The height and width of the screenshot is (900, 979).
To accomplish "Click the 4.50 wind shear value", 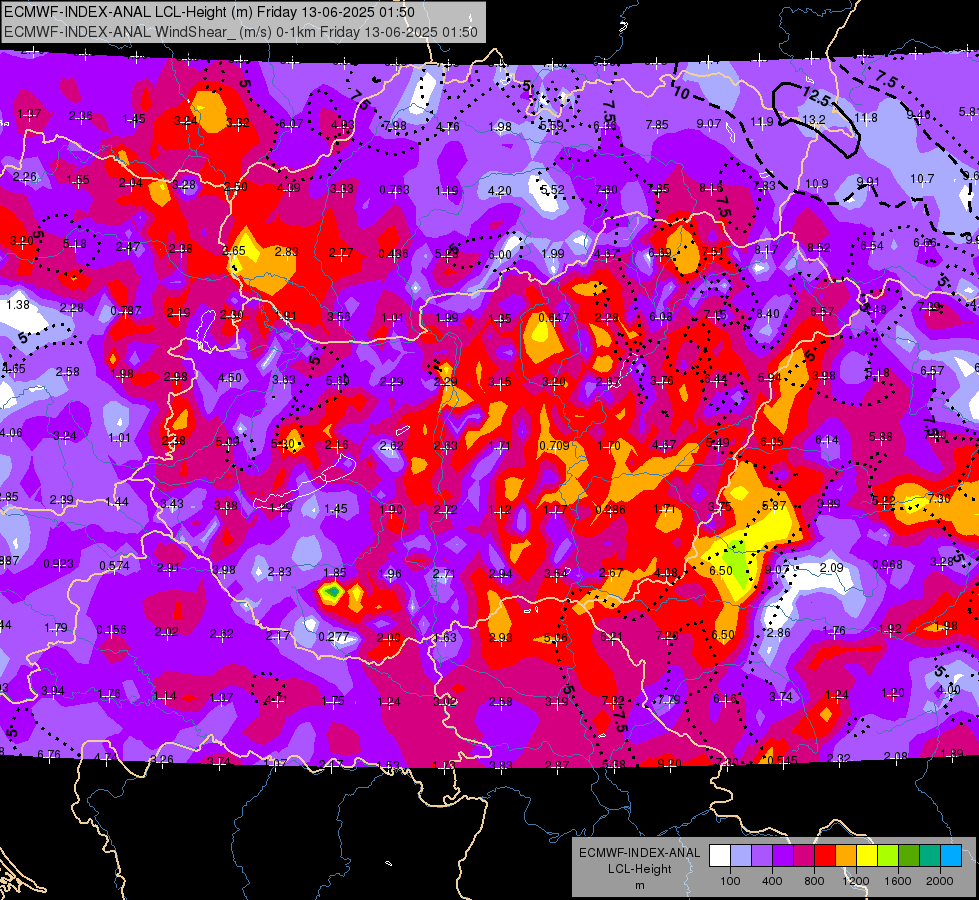I will [230, 377].
